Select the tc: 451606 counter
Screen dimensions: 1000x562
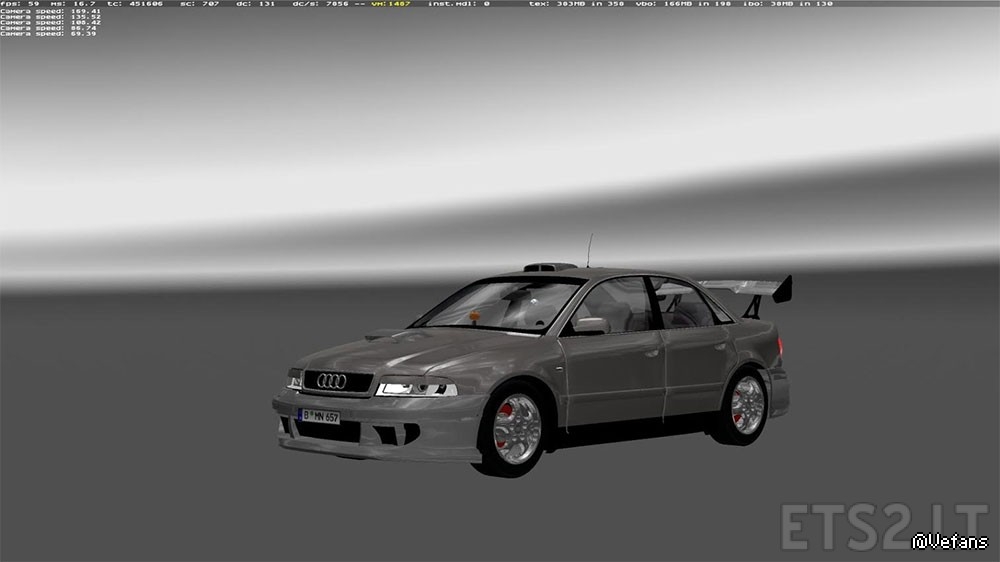(135, 4)
